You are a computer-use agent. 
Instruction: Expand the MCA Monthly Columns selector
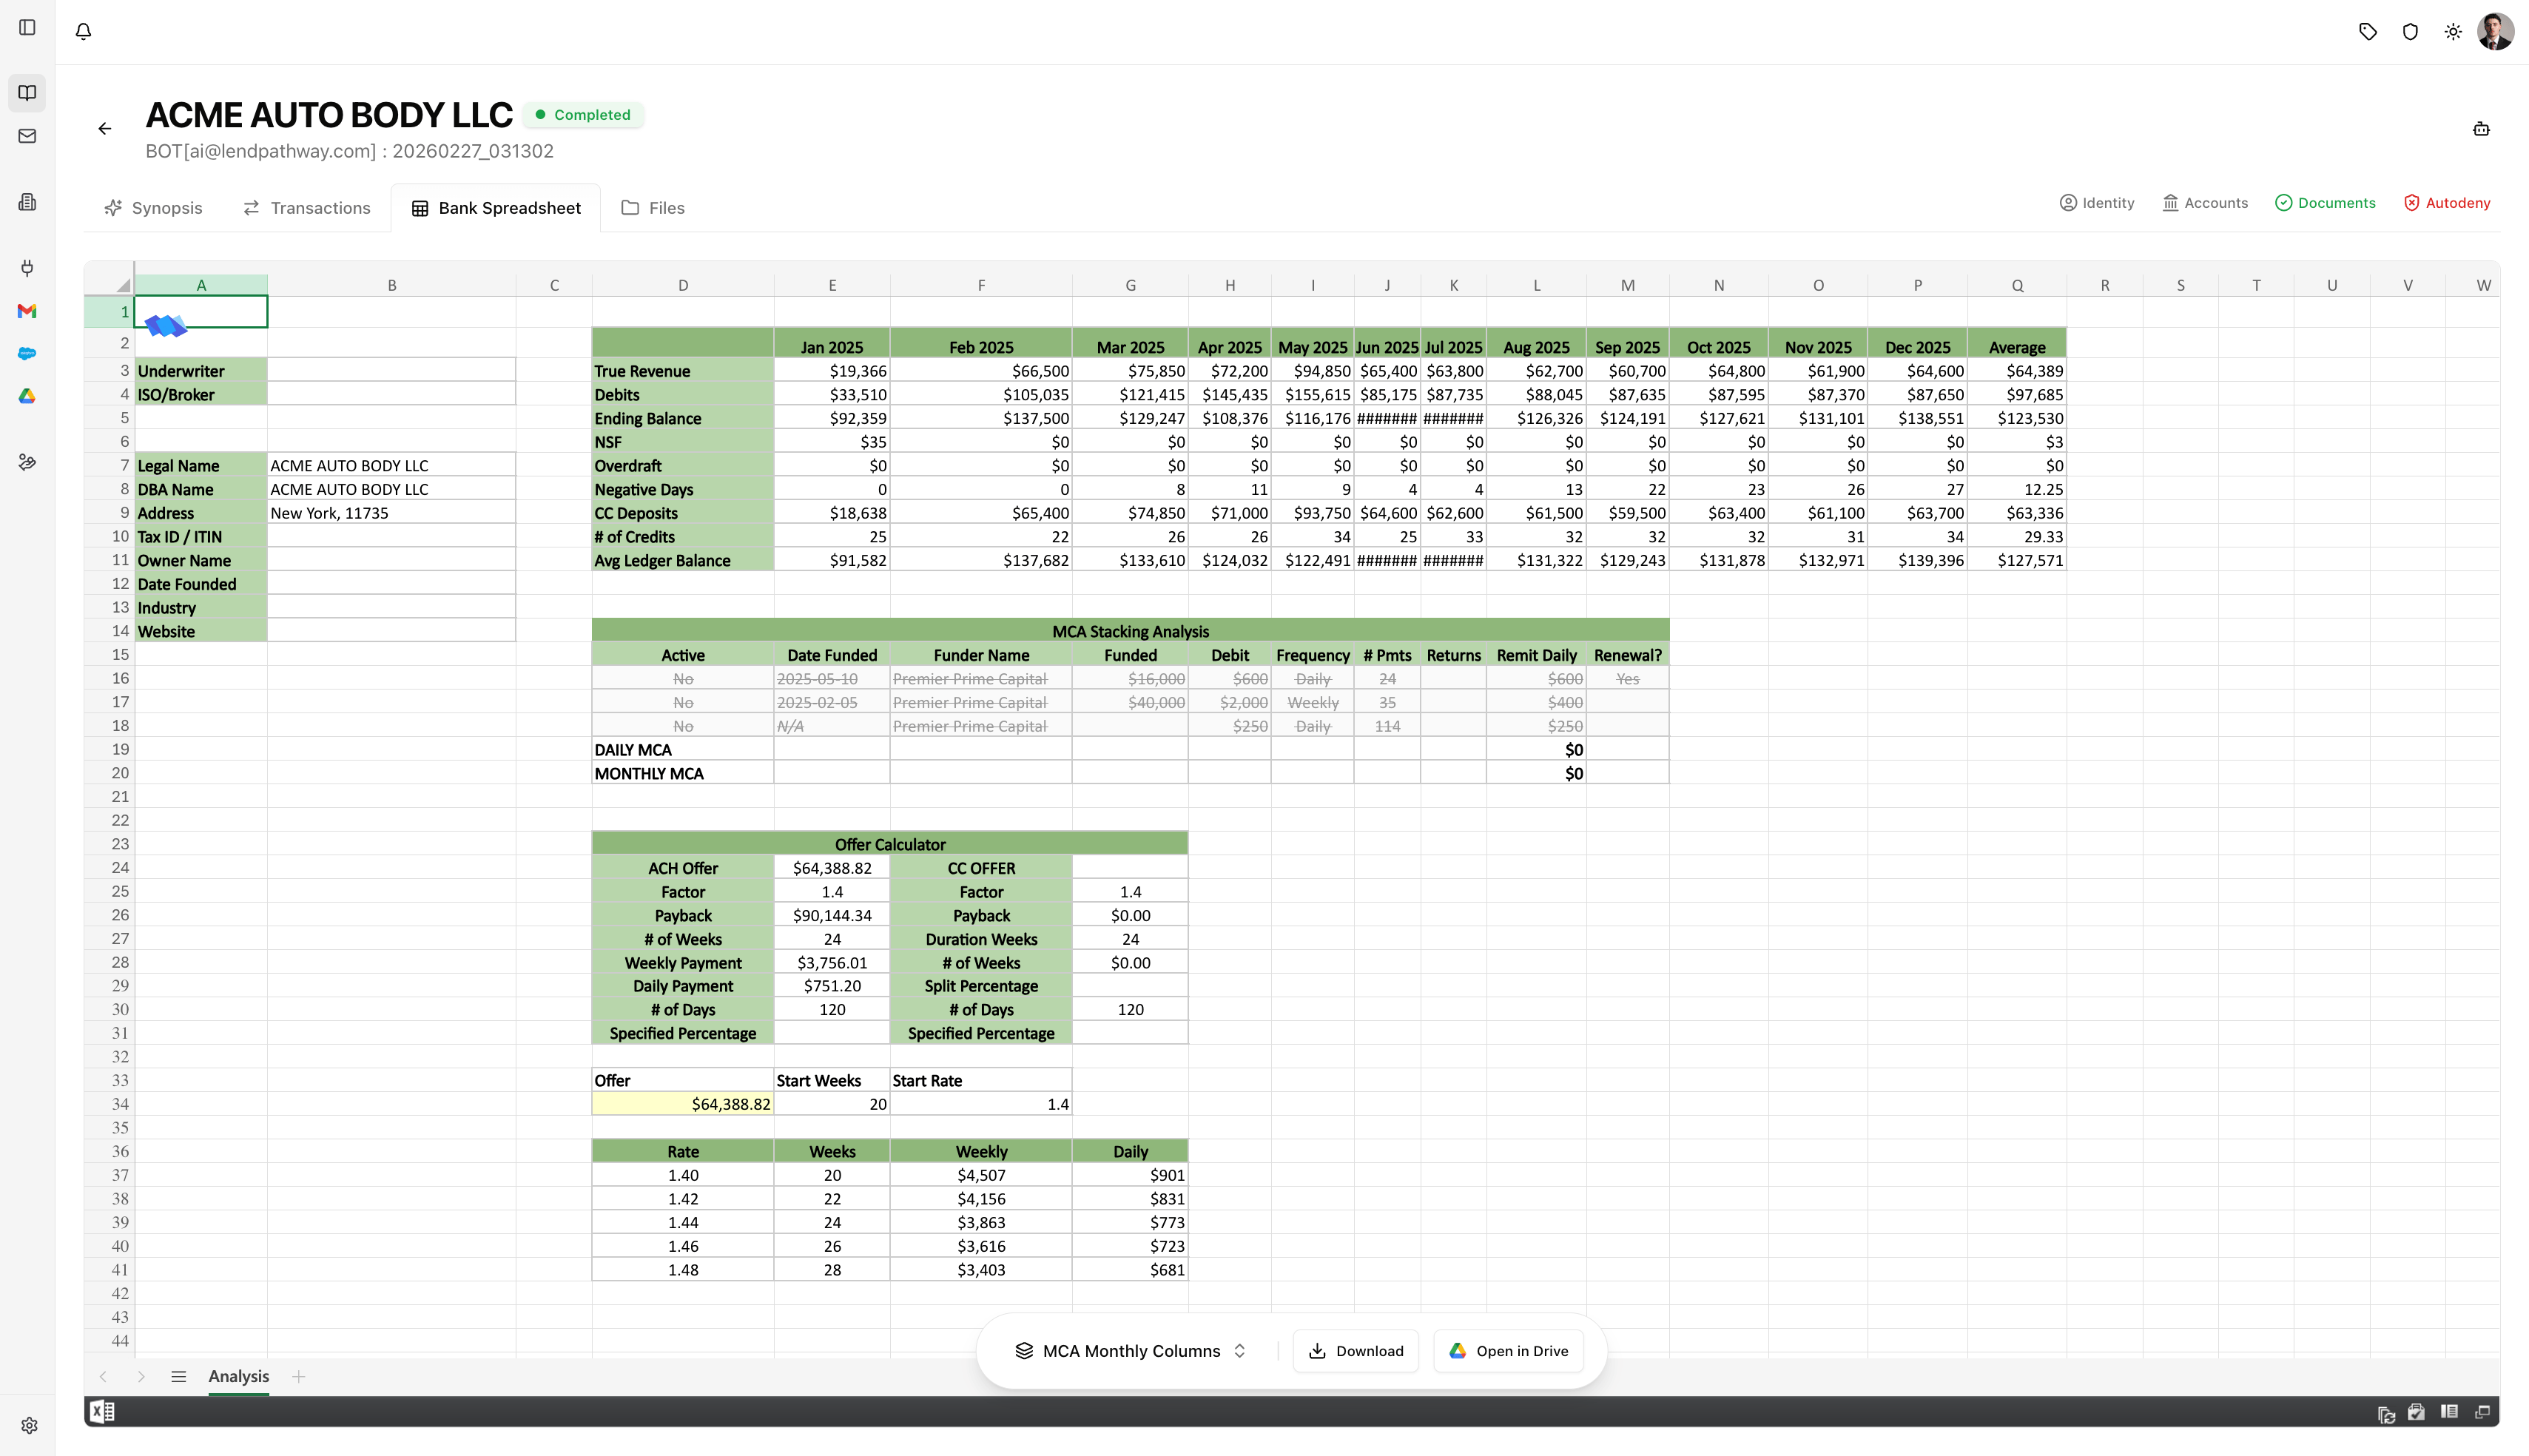pyautogui.click(x=1130, y=1351)
